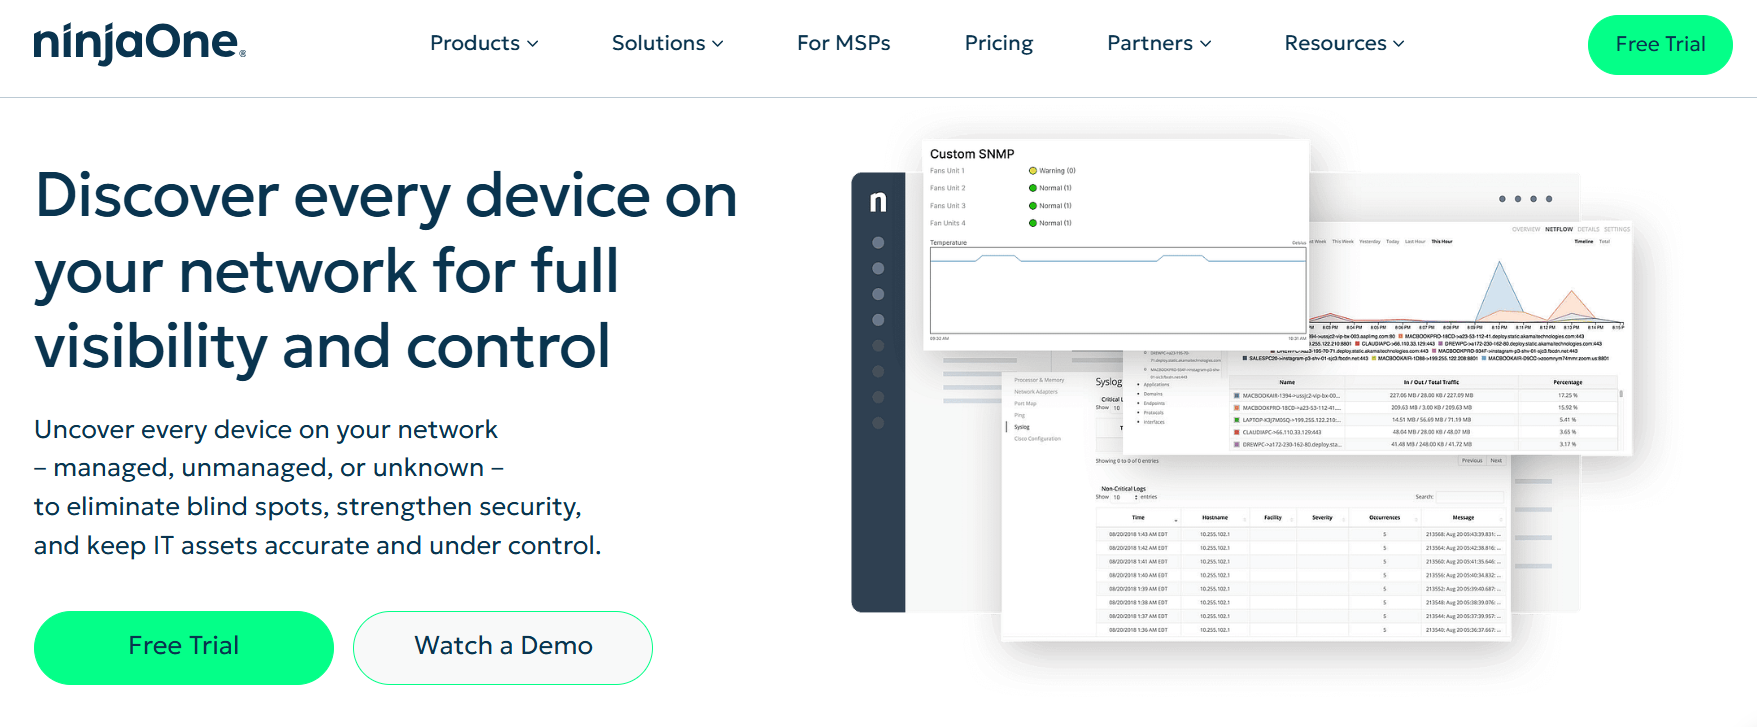Expand the Products dropdown menu
The width and height of the screenshot is (1757, 727).
[x=484, y=43]
